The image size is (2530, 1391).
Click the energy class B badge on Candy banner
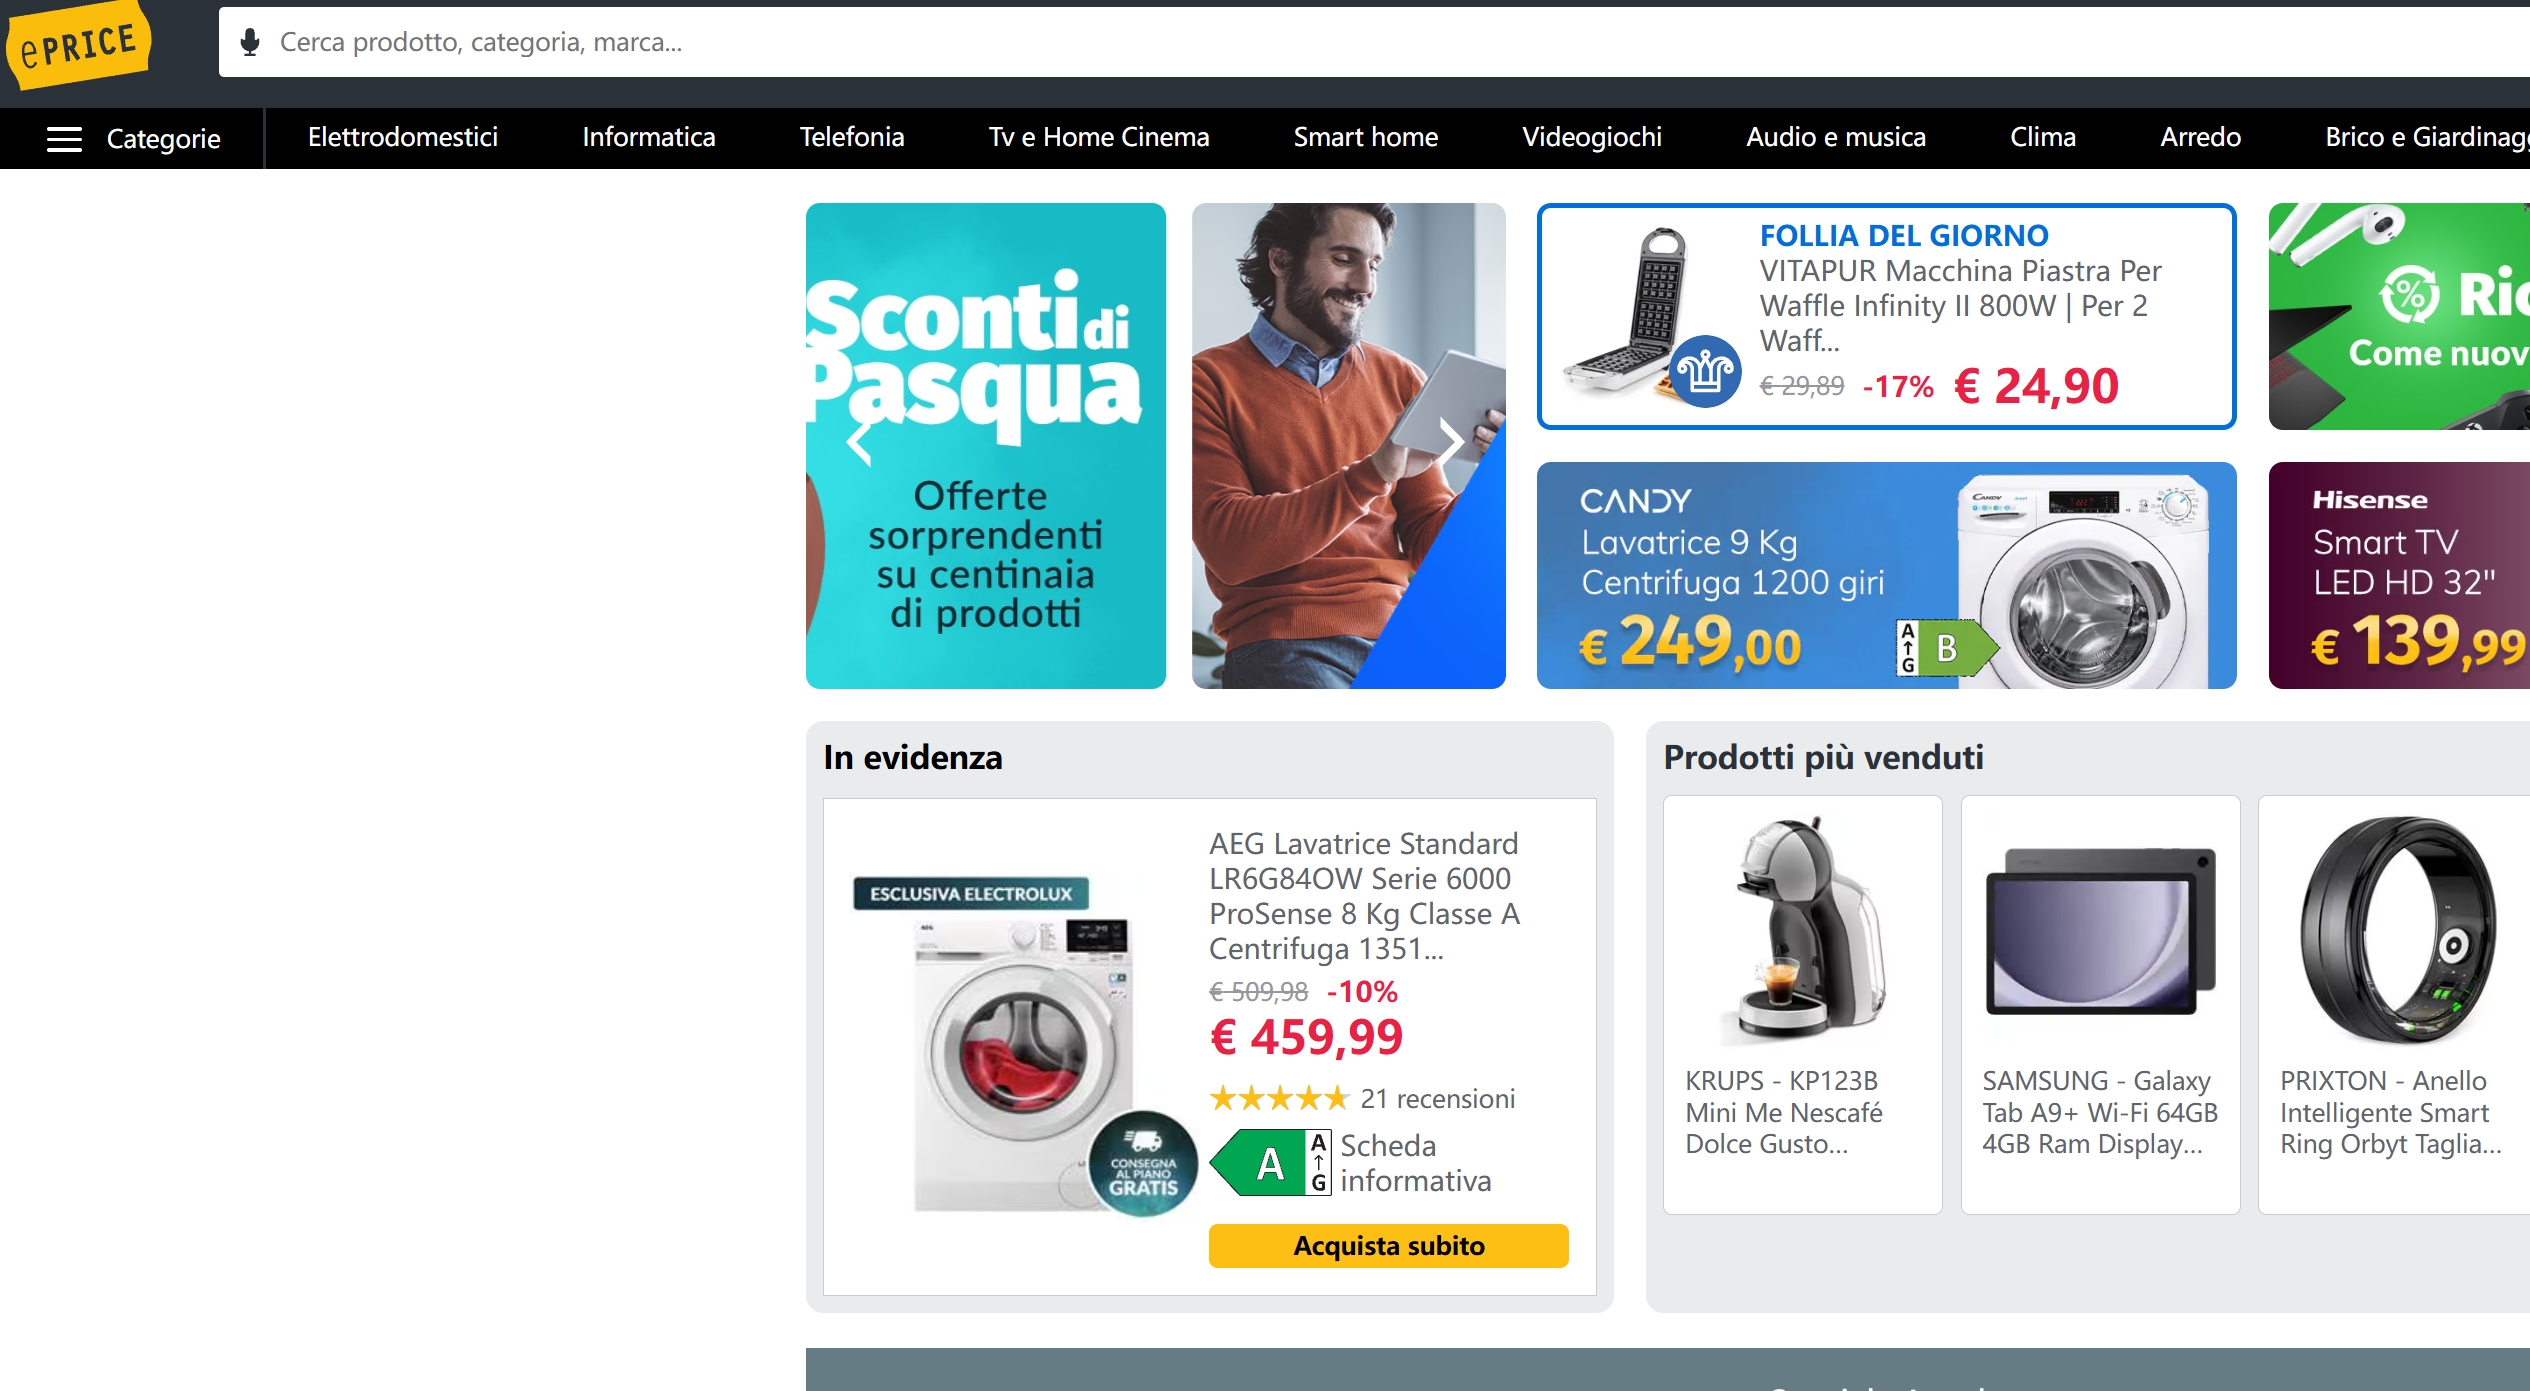click(x=1946, y=648)
